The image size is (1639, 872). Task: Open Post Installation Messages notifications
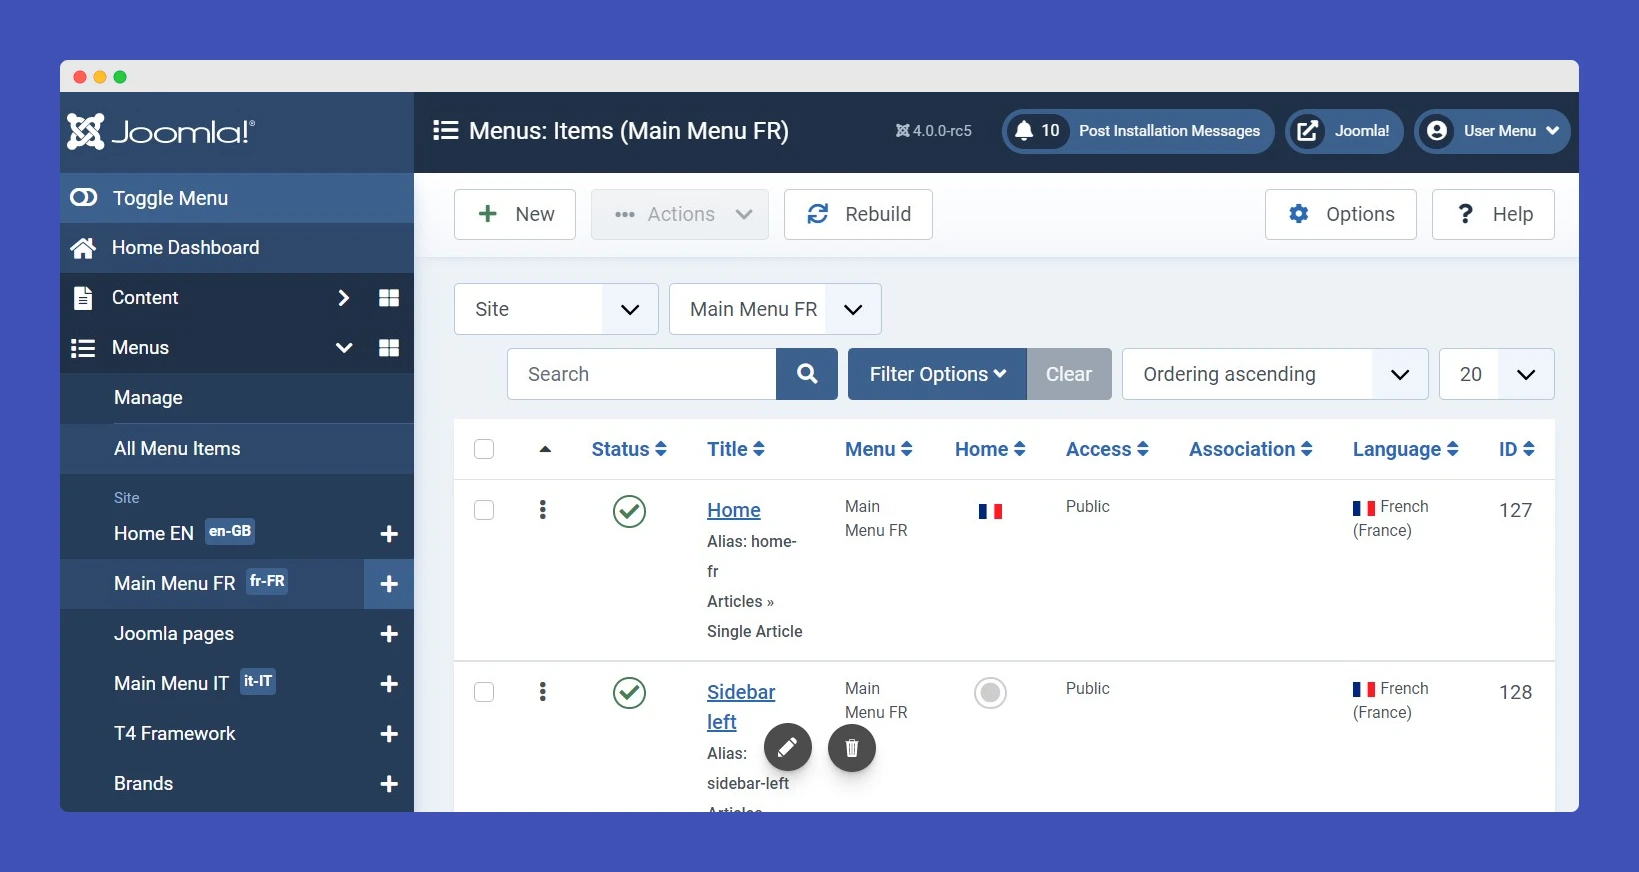tap(1138, 131)
